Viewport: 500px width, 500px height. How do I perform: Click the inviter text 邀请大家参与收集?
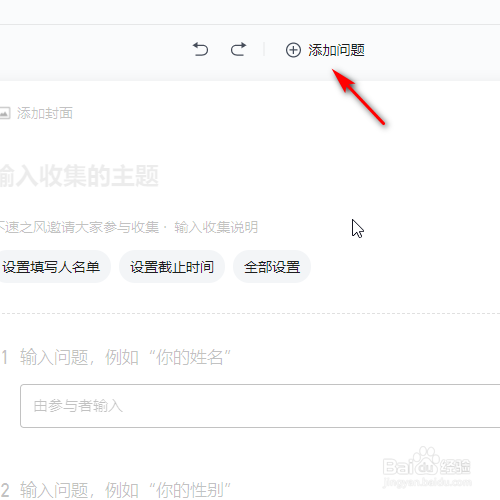pyautogui.click(x=103, y=227)
